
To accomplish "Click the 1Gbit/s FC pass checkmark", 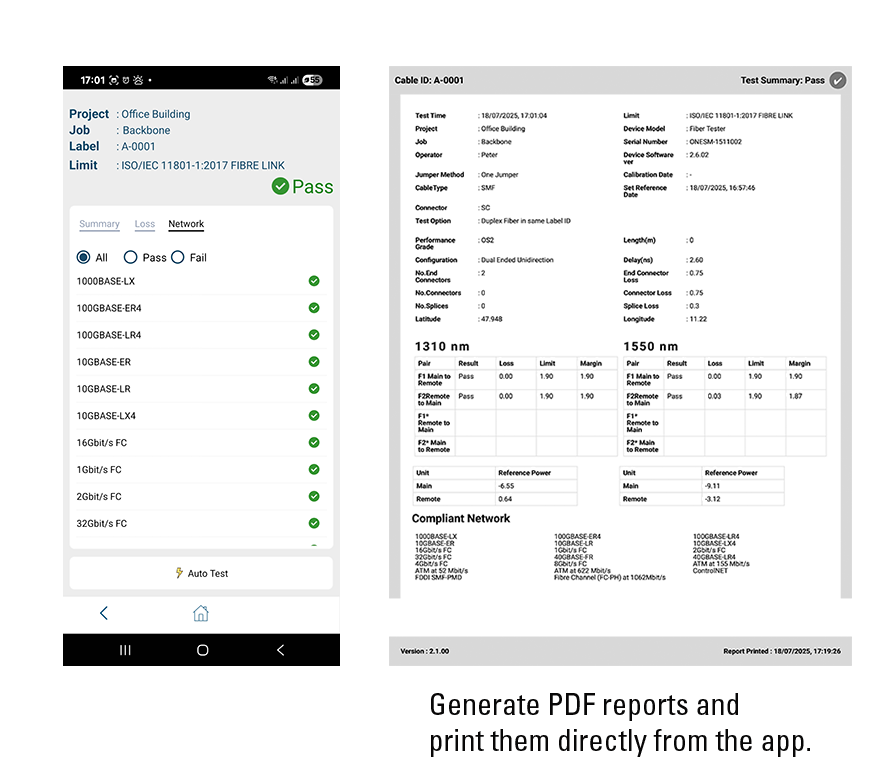I will coord(314,470).
